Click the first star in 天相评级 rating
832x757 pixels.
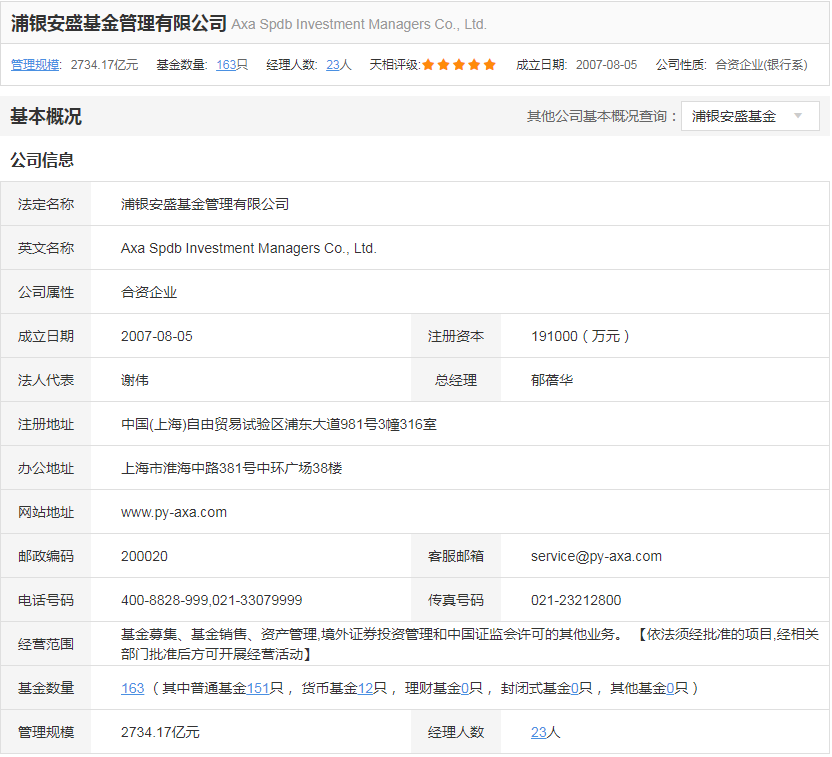[x=428, y=65]
